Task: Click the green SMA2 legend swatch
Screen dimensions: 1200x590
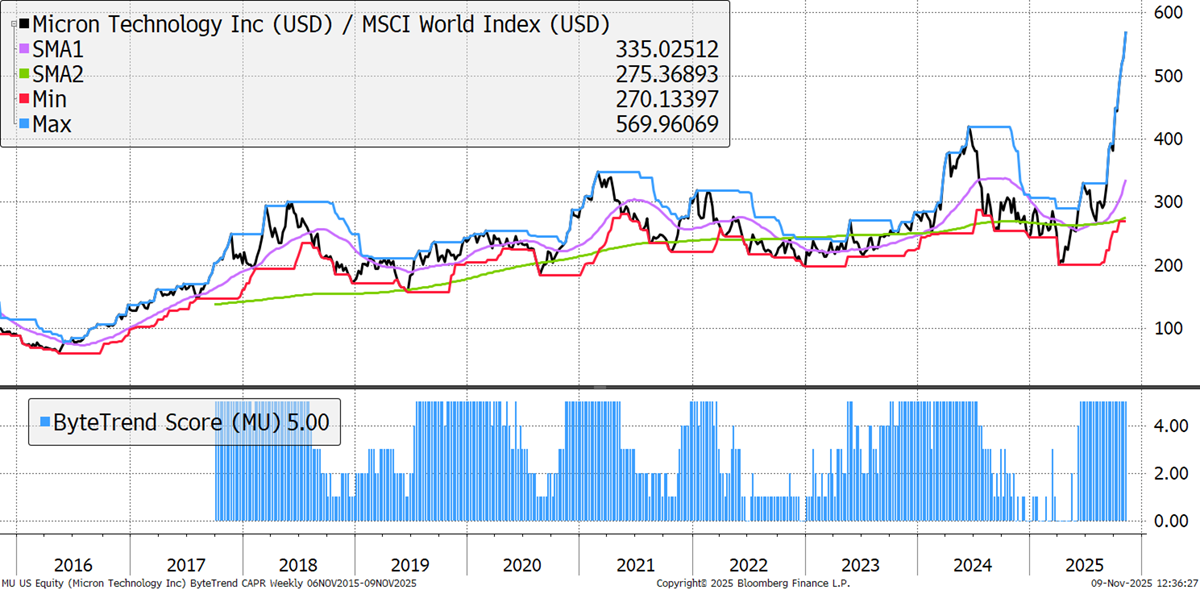Action: click(25, 75)
